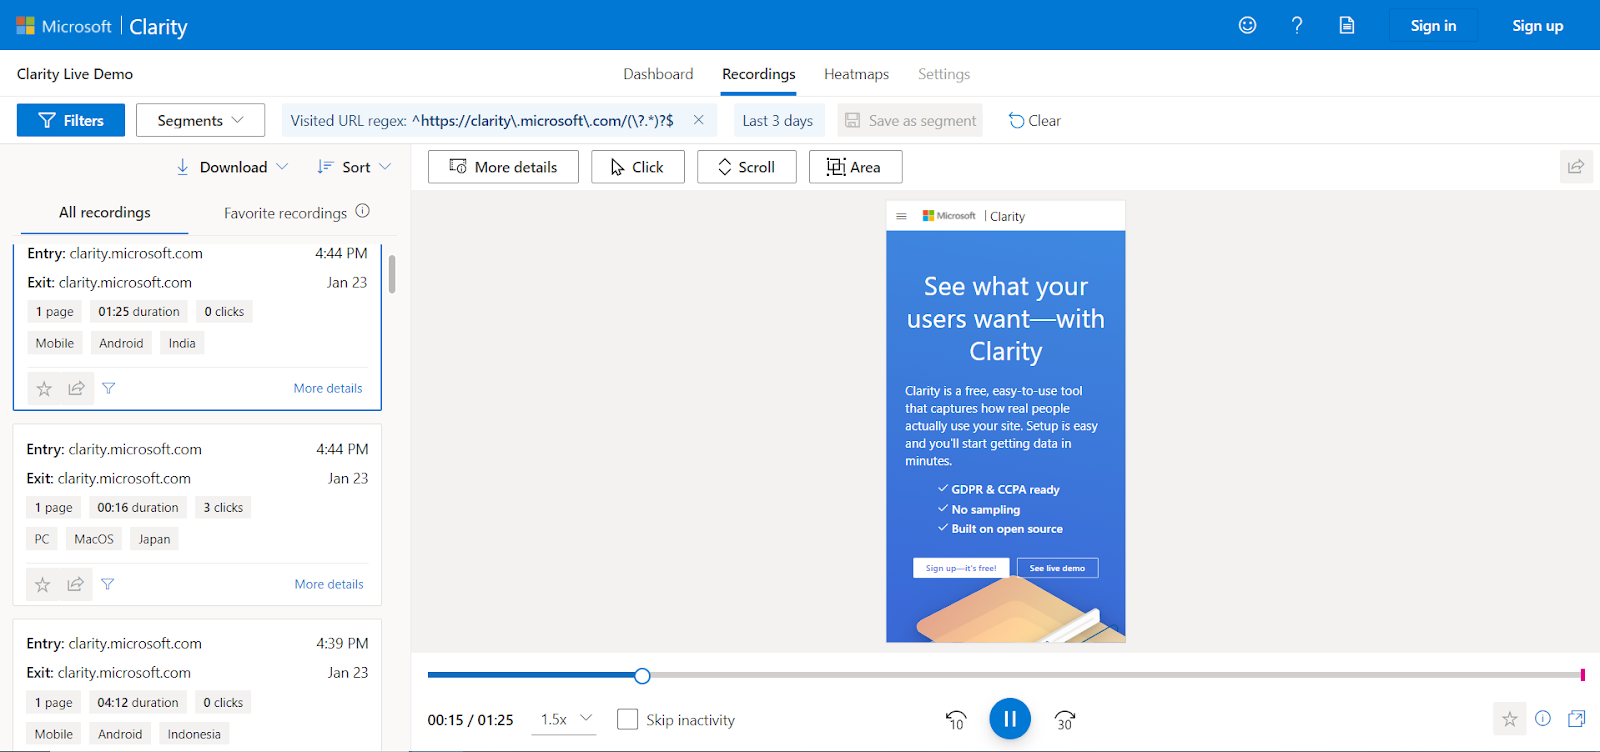
Task: Rewind the recording 10 seconds
Action: (956, 719)
